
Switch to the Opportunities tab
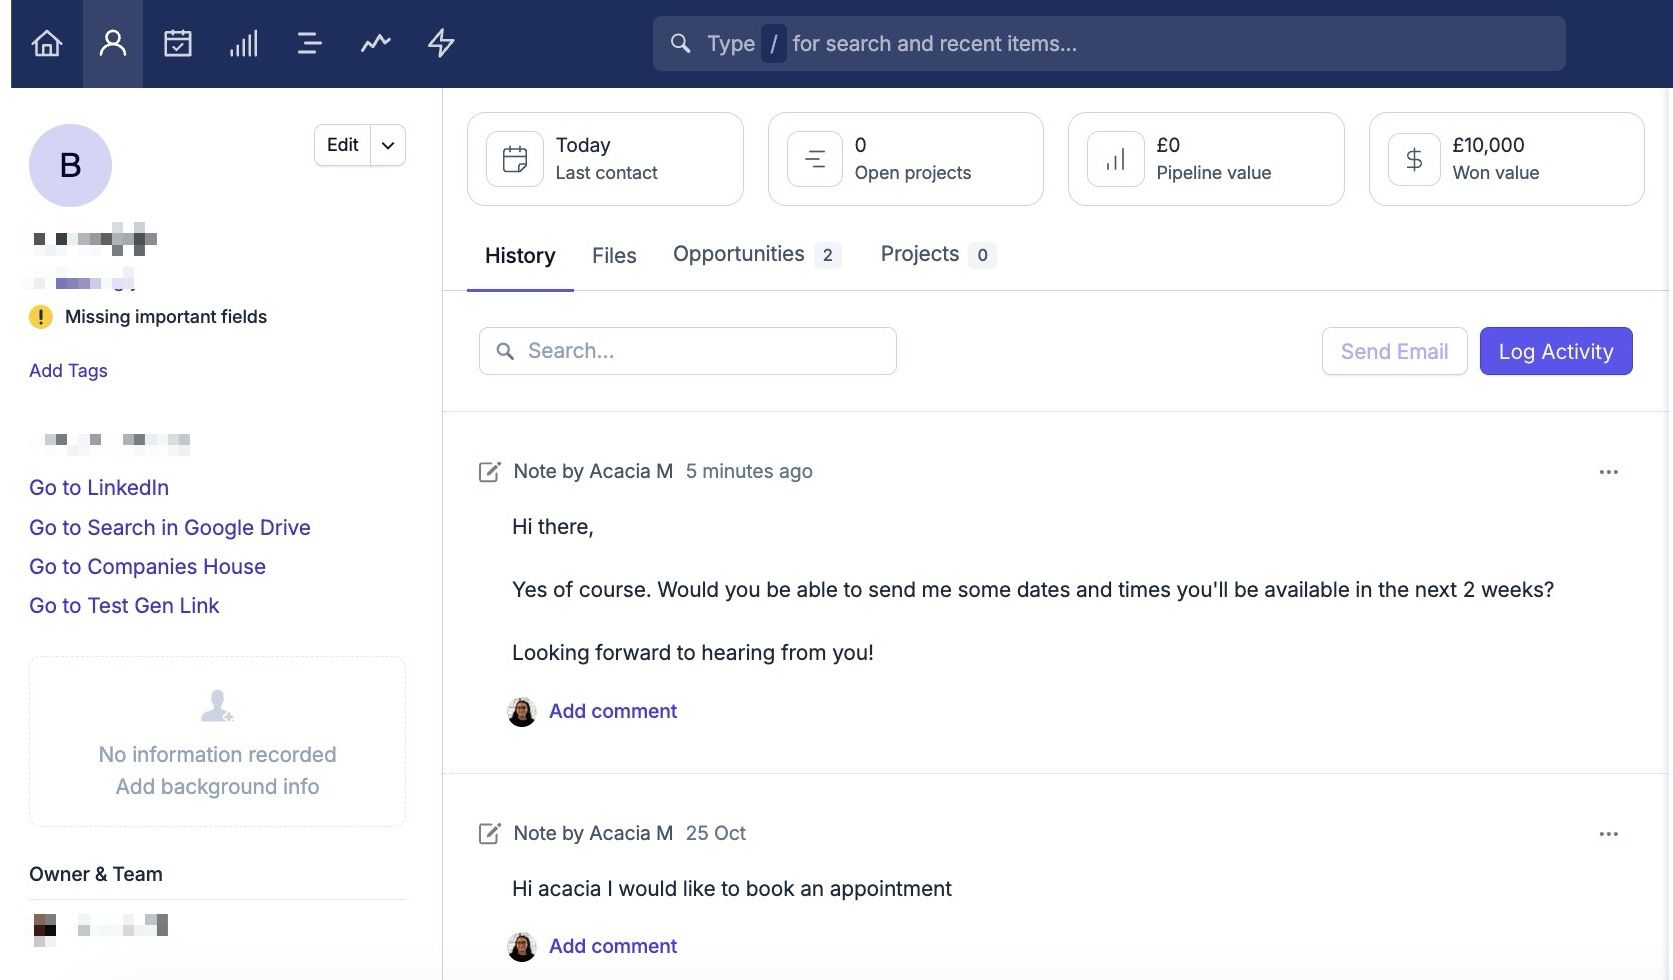(x=756, y=255)
